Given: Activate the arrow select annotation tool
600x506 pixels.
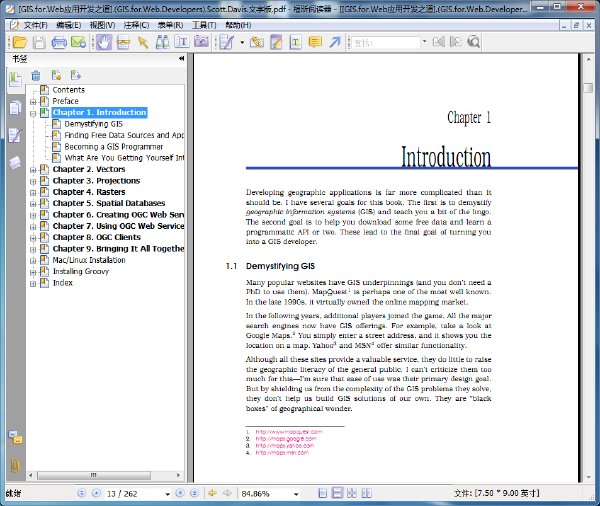Looking at the screenshot, I should coord(143,42).
